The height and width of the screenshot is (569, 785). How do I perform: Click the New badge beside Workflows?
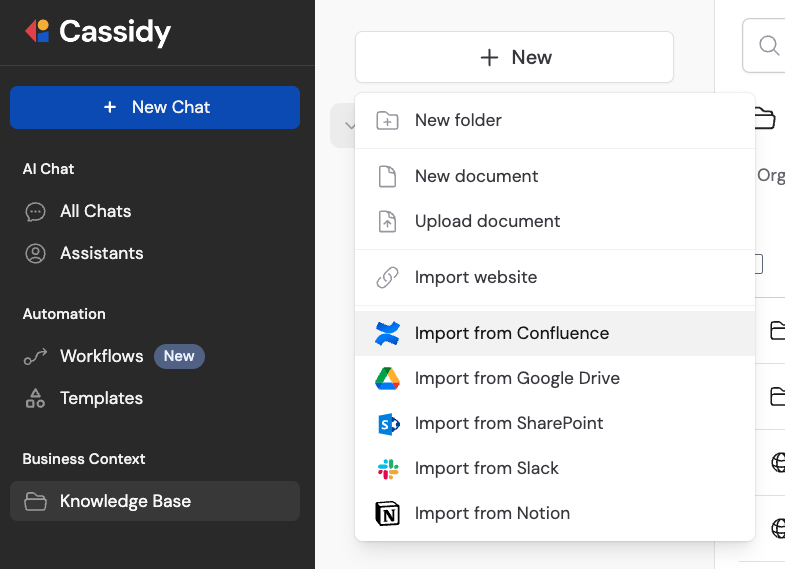179,356
